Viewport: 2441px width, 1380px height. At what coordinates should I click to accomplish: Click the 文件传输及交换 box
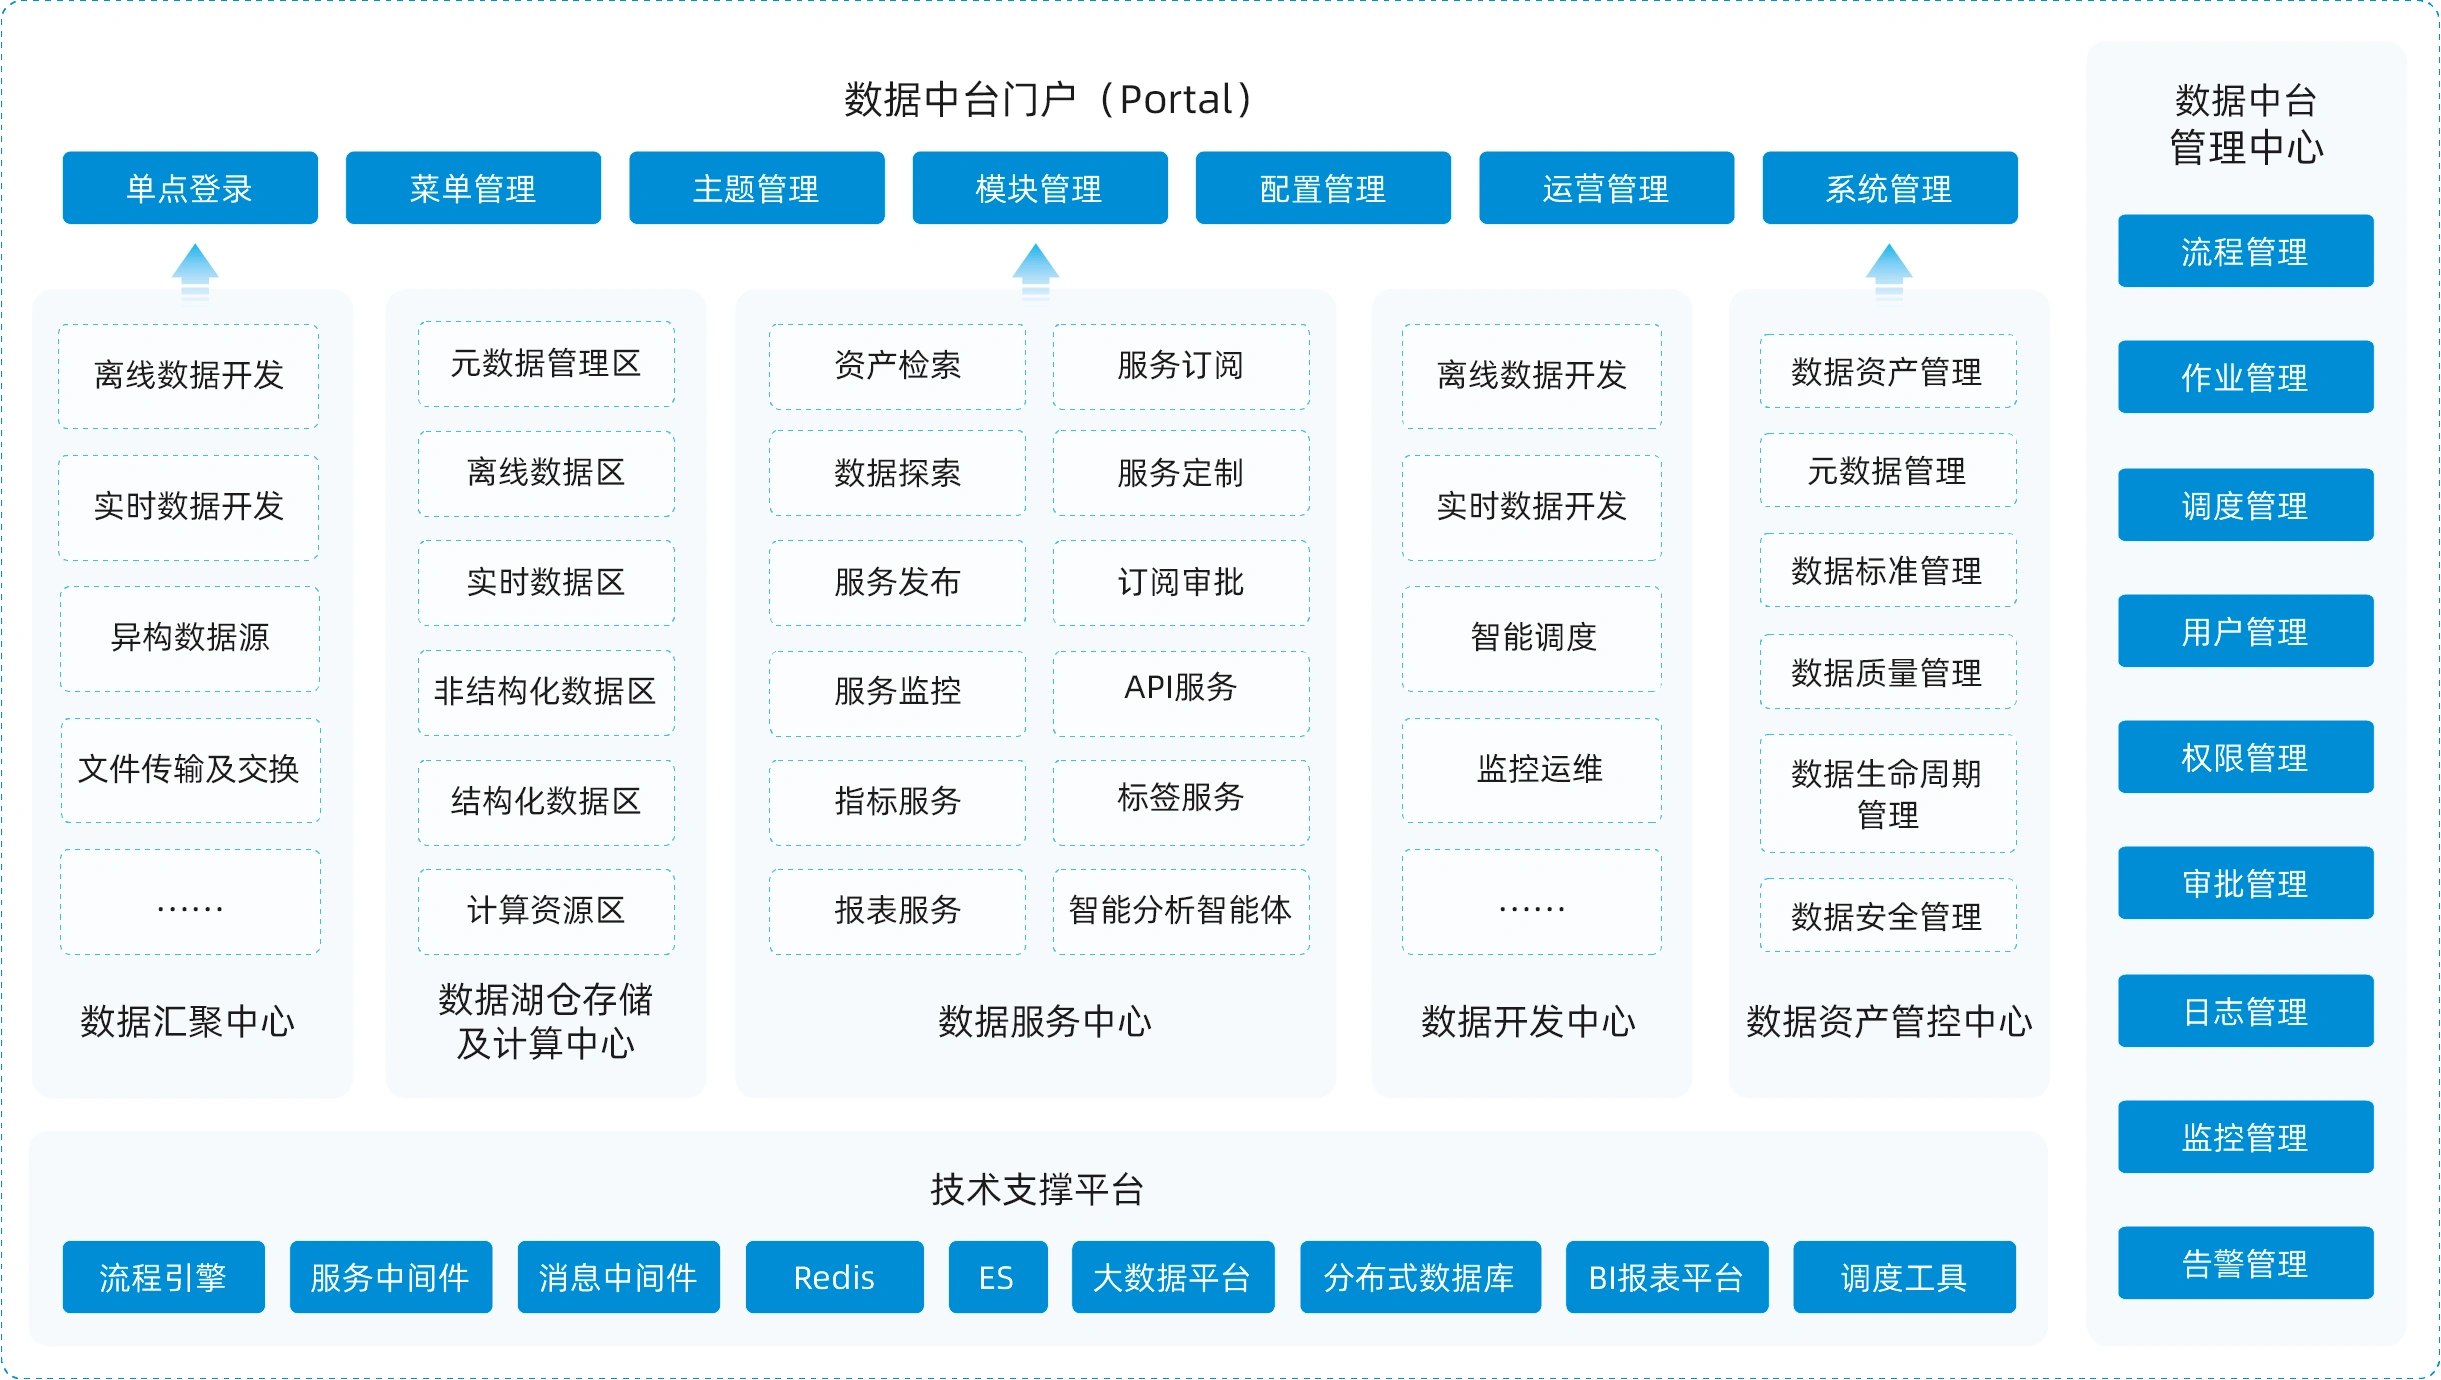click(190, 769)
